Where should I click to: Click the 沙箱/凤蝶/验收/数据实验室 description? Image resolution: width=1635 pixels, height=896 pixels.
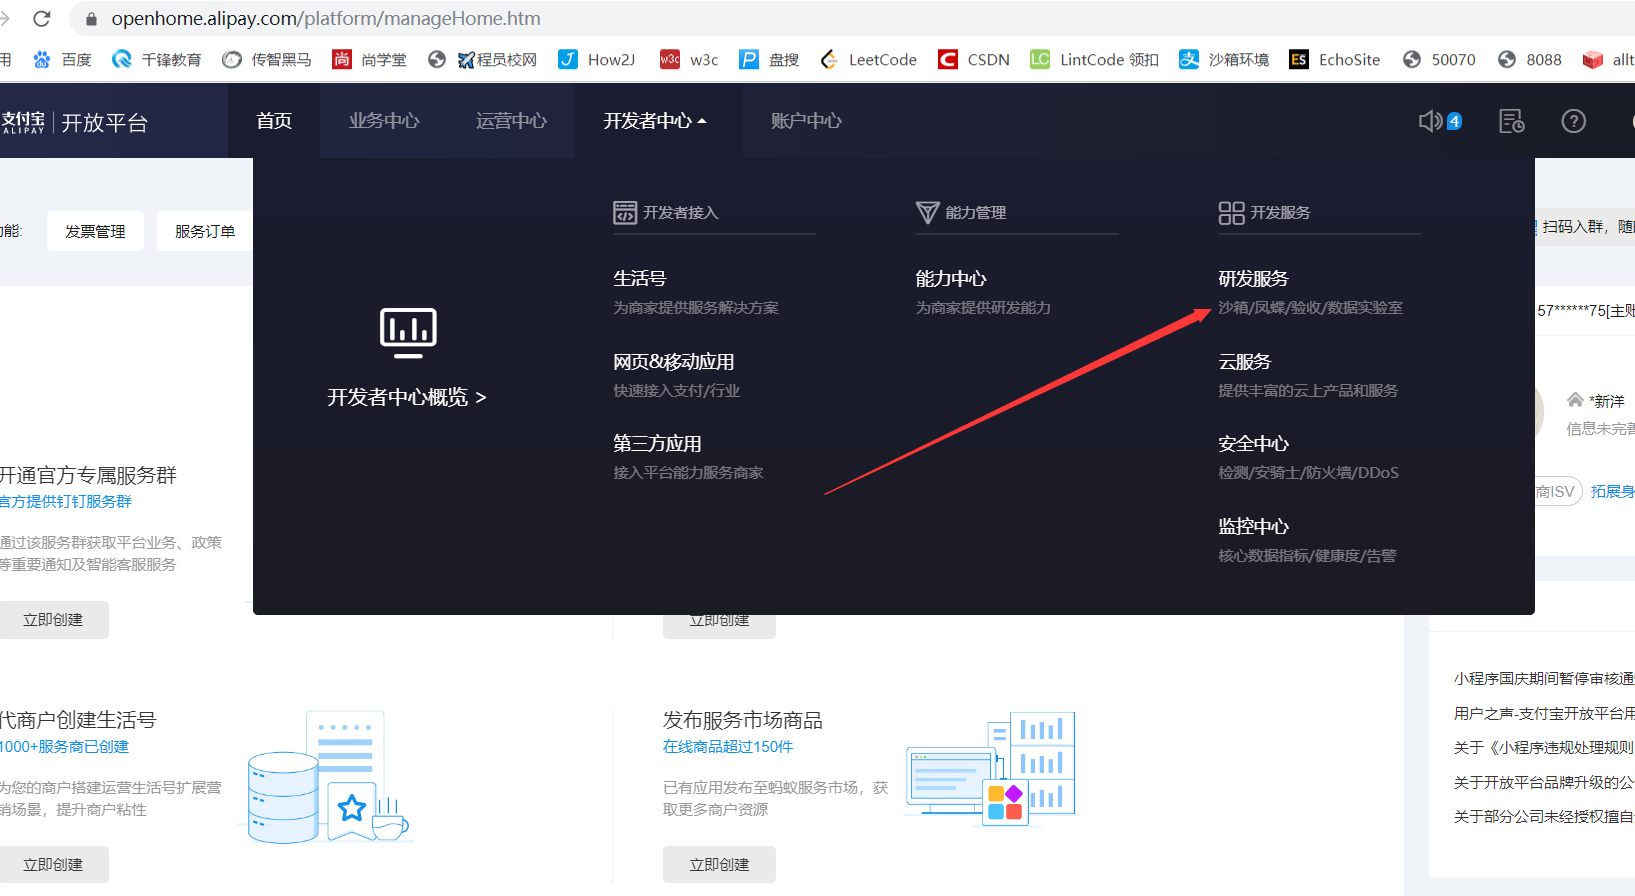(x=1310, y=308)
